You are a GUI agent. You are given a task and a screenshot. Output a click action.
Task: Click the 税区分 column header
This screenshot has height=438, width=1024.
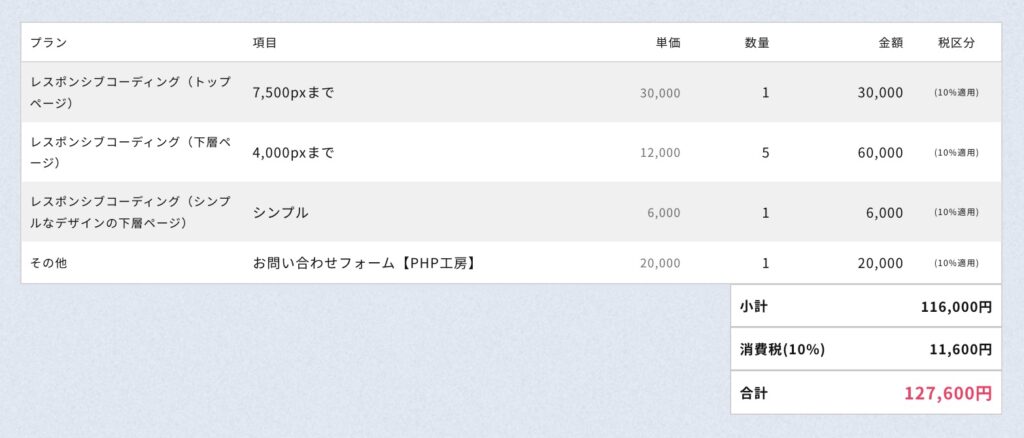click(x=956, y=43)
